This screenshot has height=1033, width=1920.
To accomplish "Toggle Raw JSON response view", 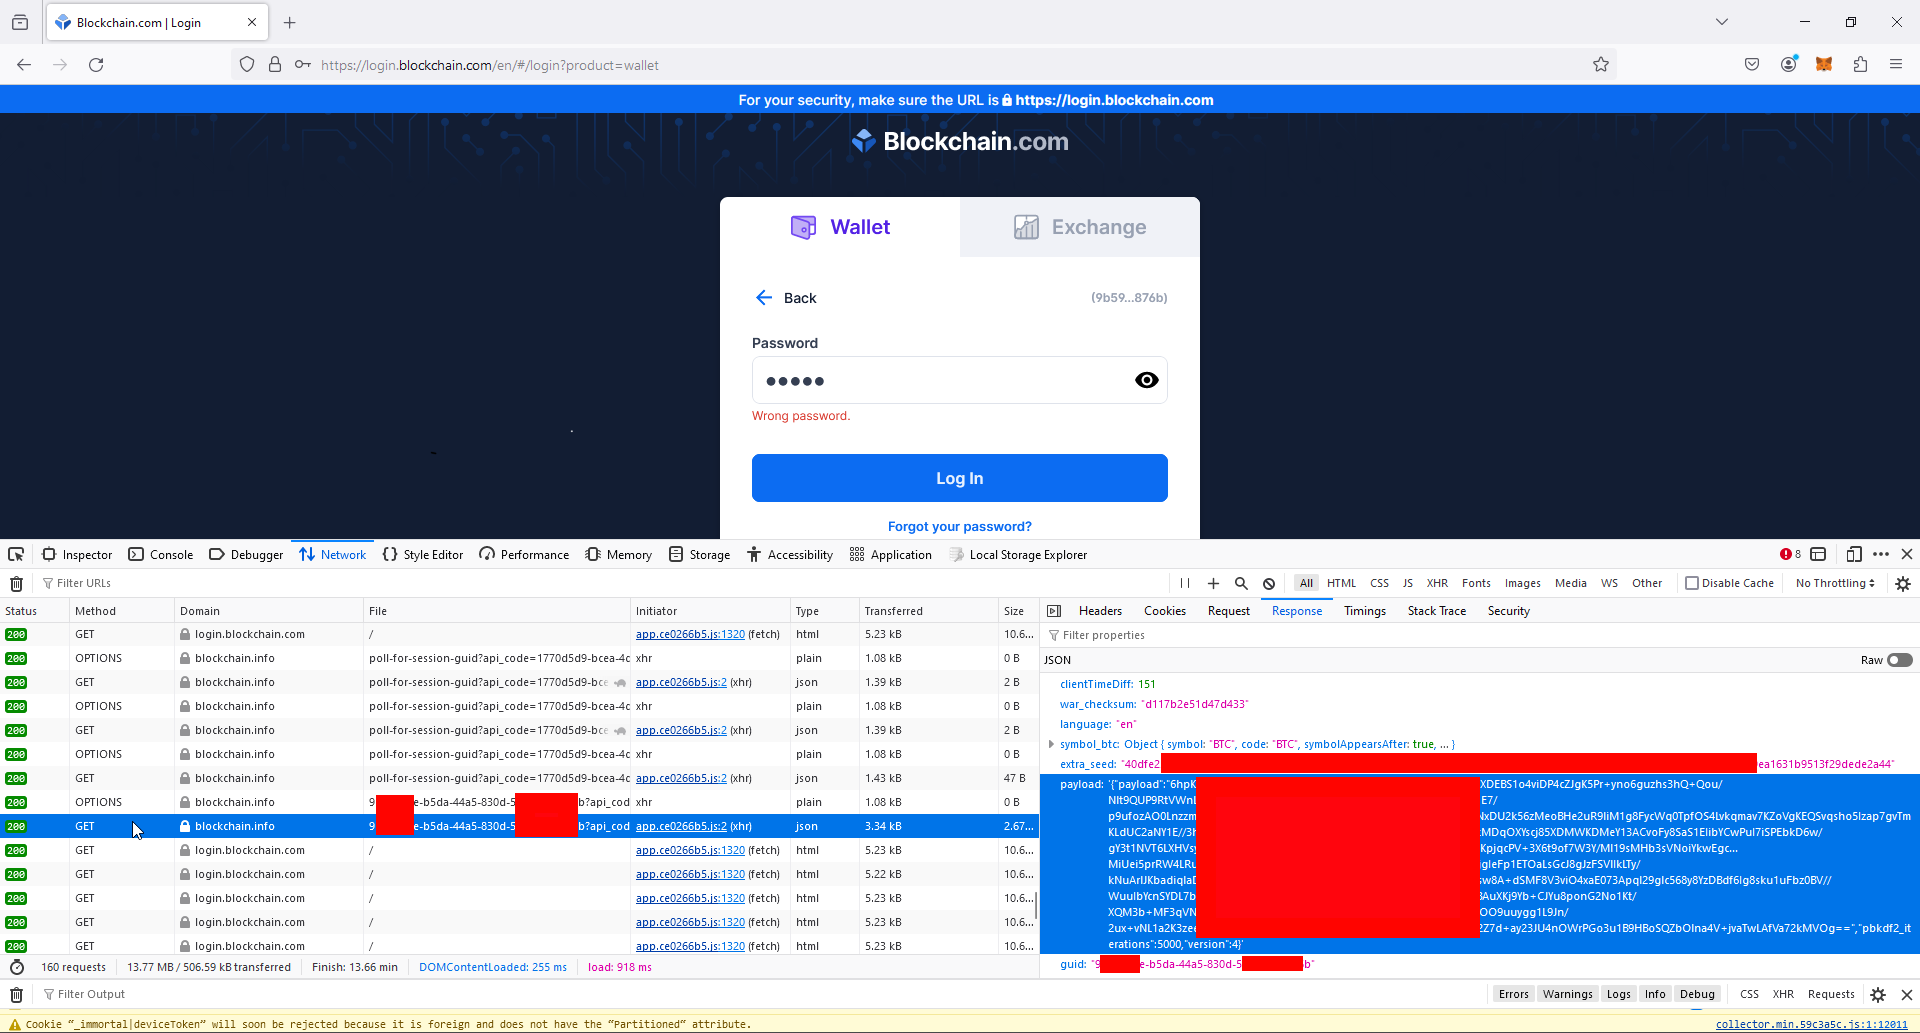I will coord(1897,660).
